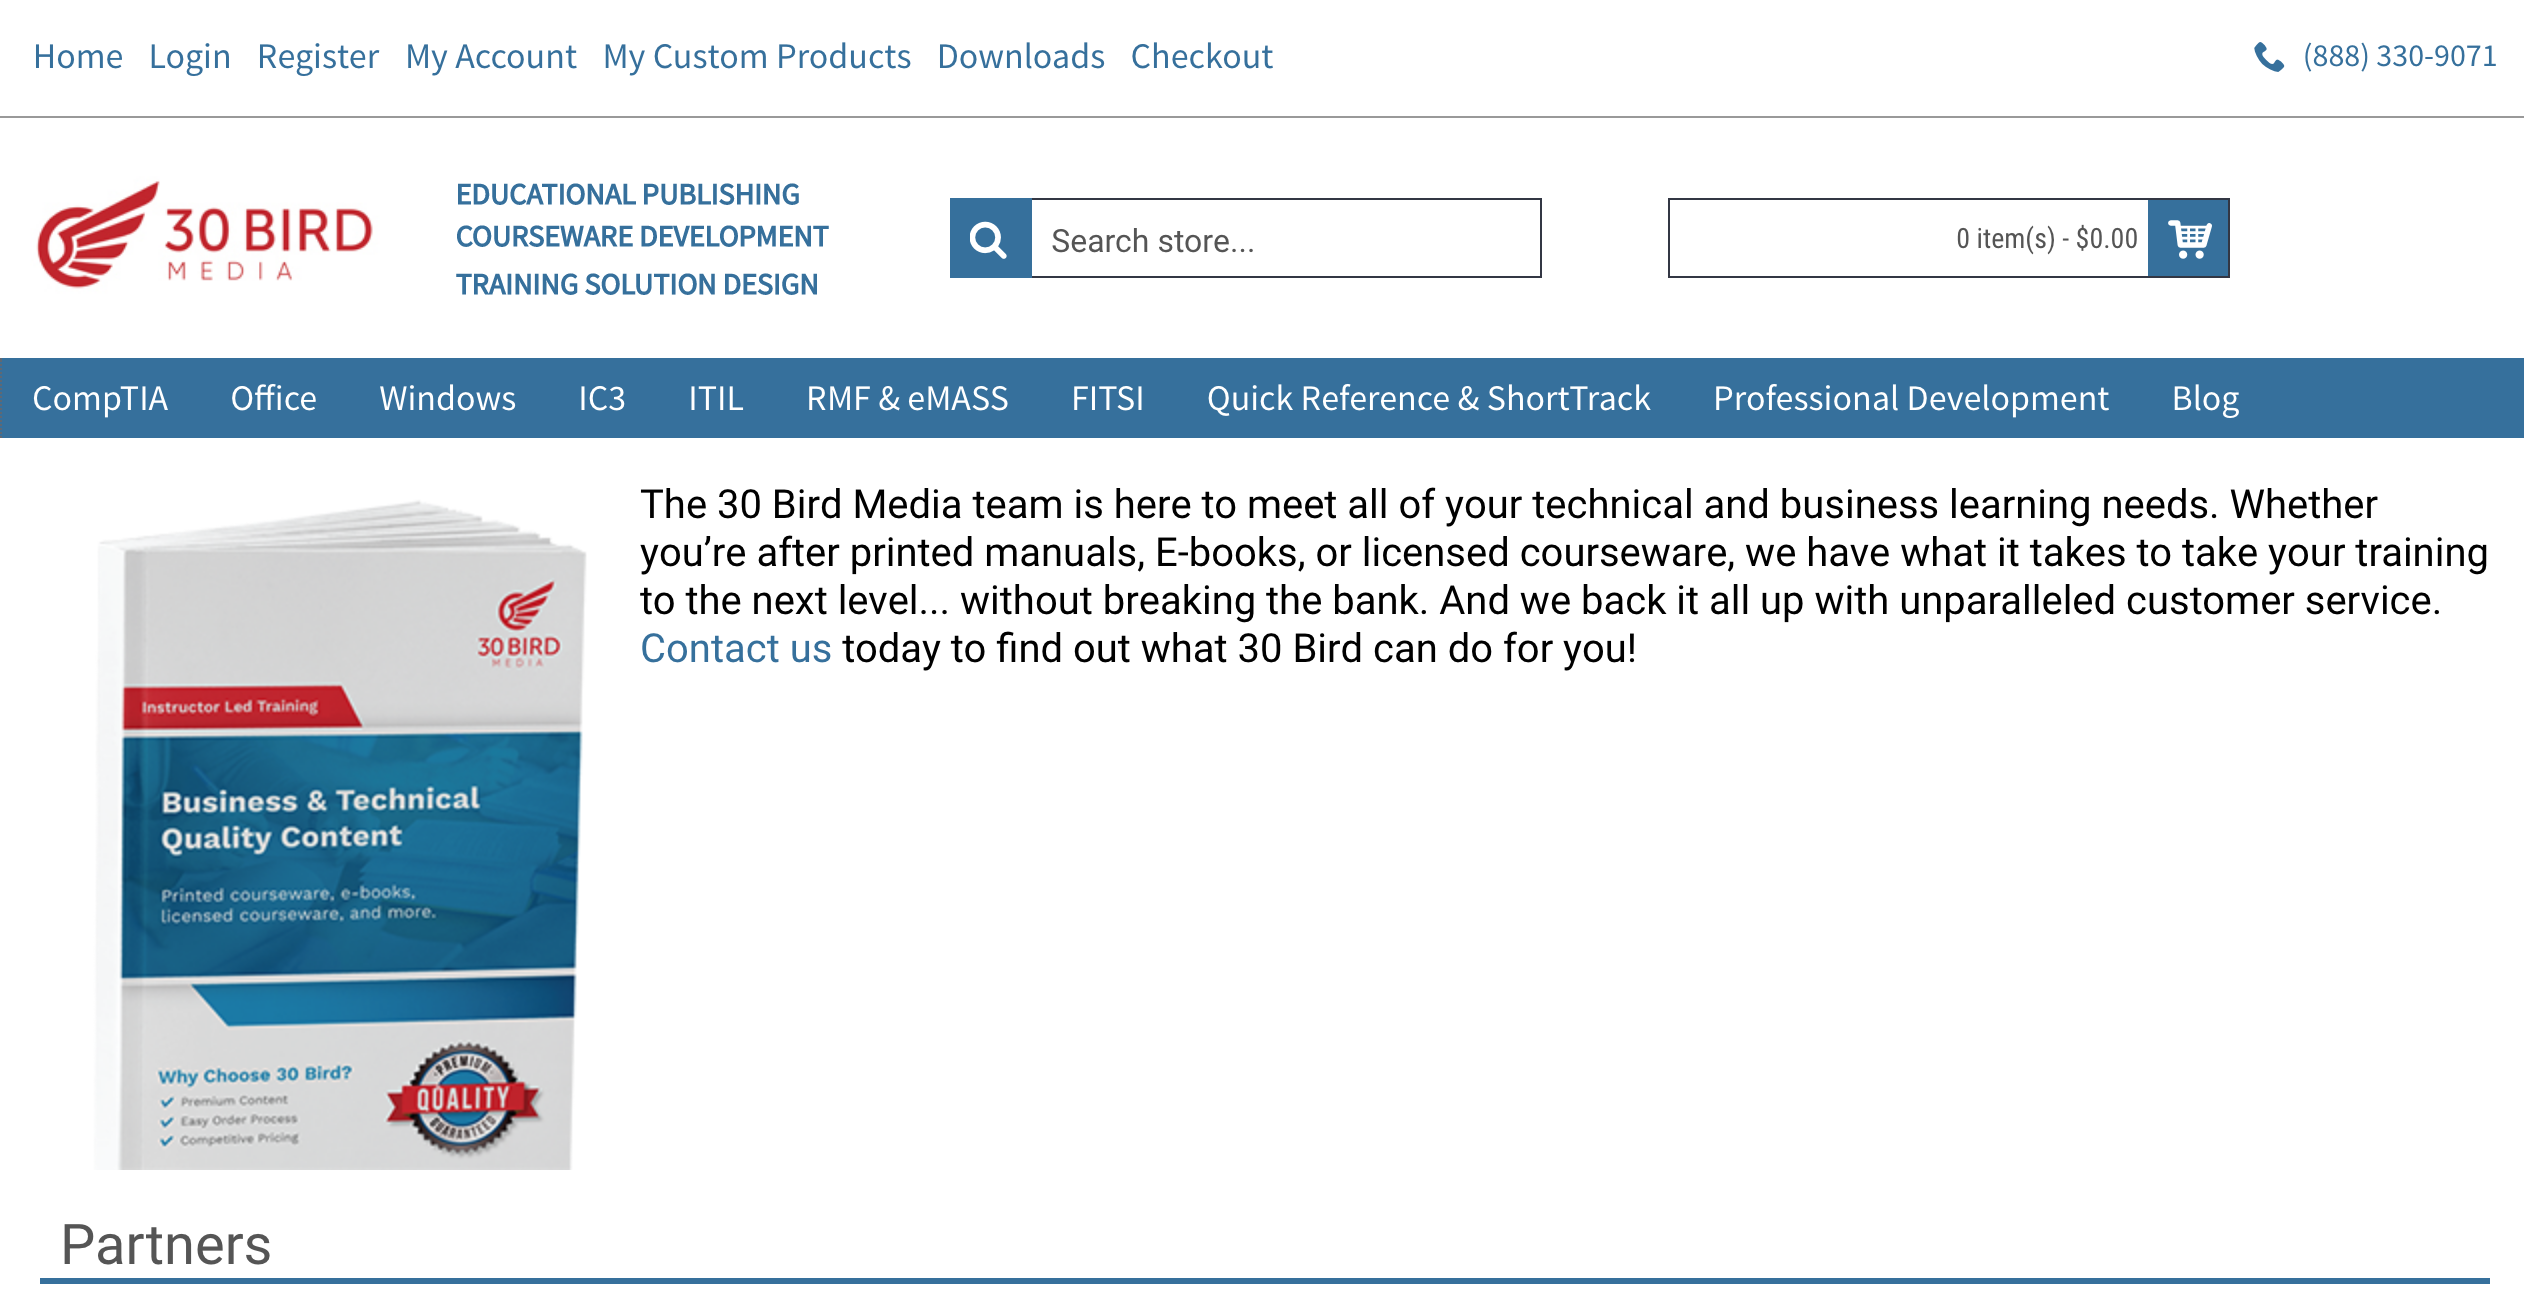Viewport: 2524px width, 1310px height.
Task: Call the (888) 330-9071 phone number link
Action: click(2399, 57)
